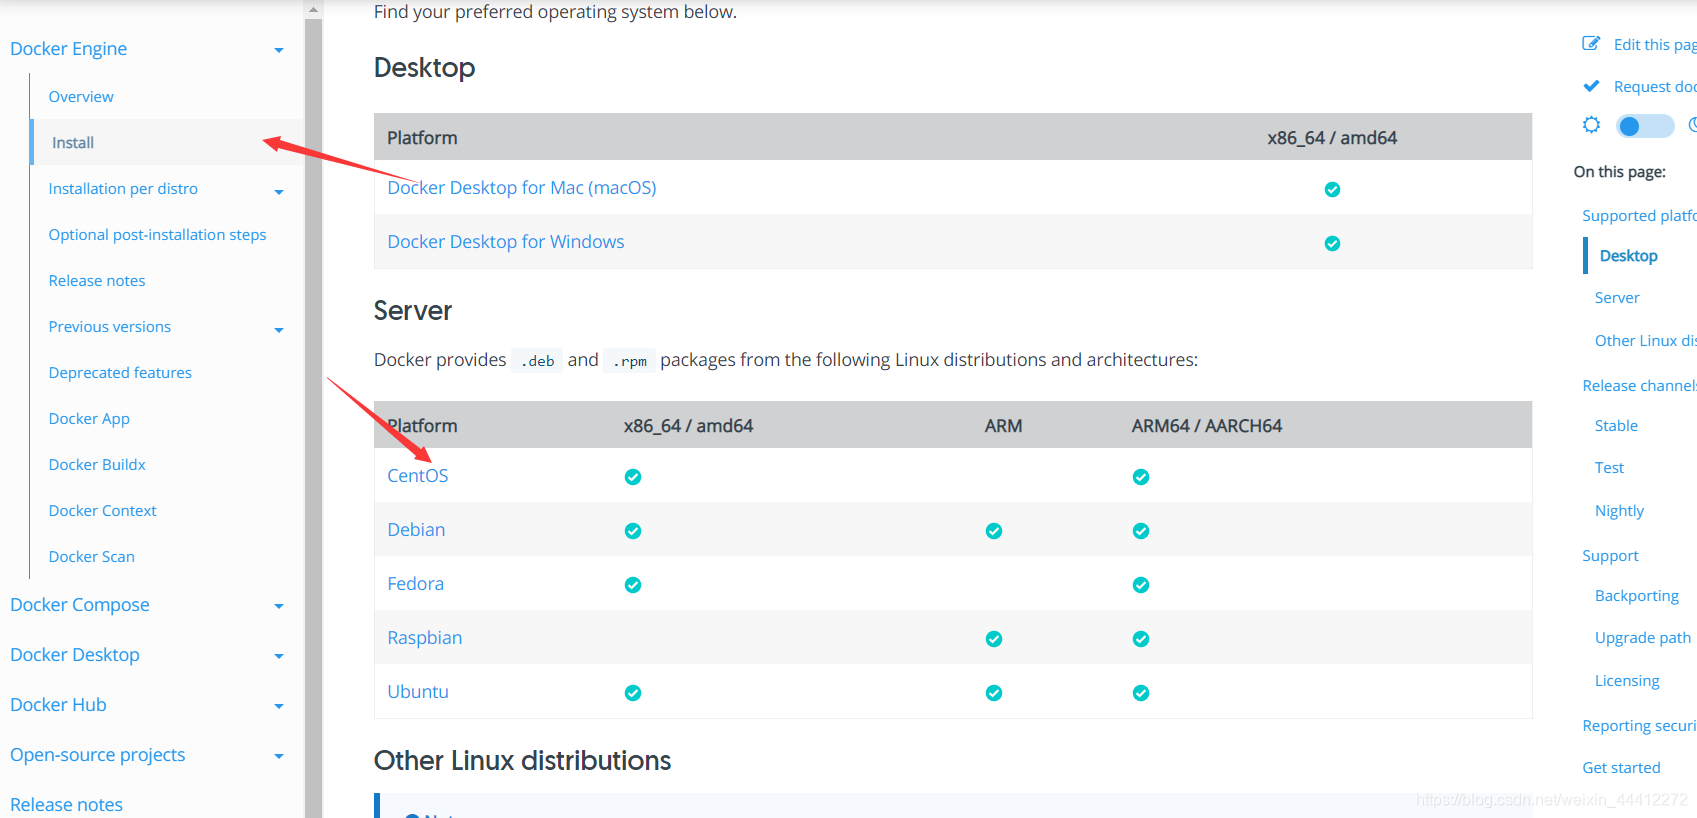Click the Edit this page pencil icon
This screenshot has height=818, width=1697.
tap(1591, 43)
